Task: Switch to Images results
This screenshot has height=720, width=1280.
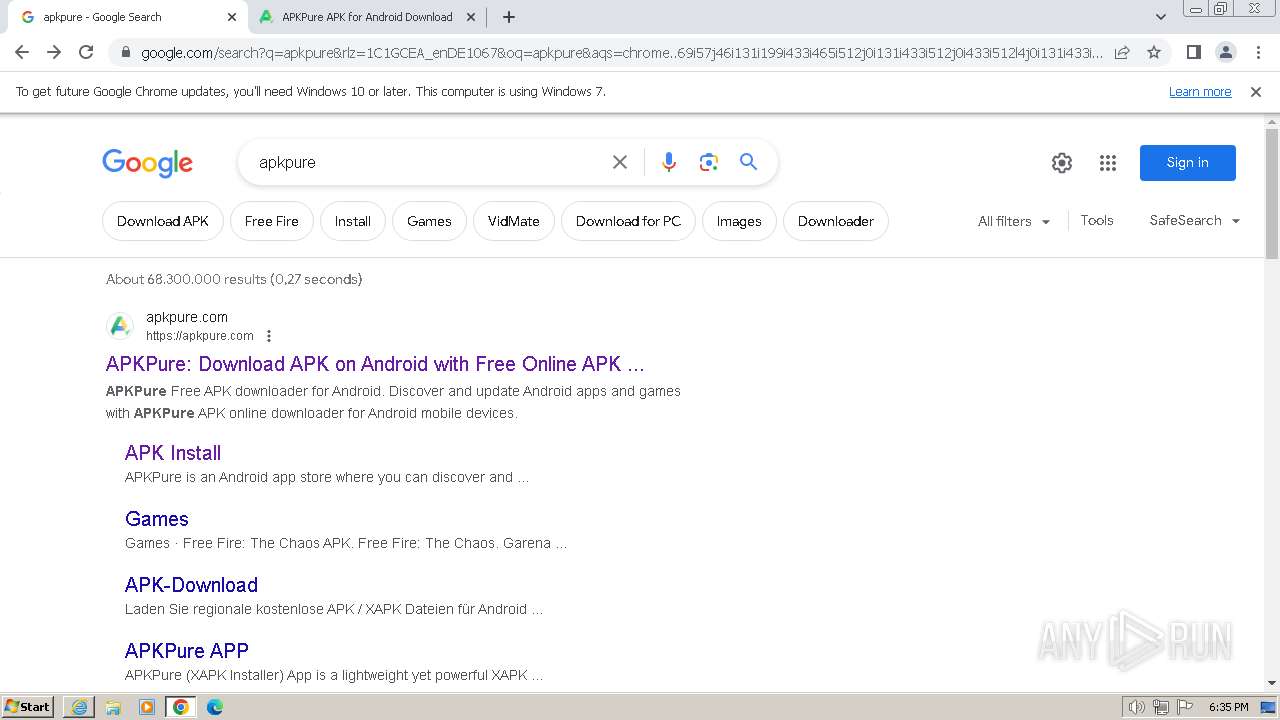Action: [739, 221]
